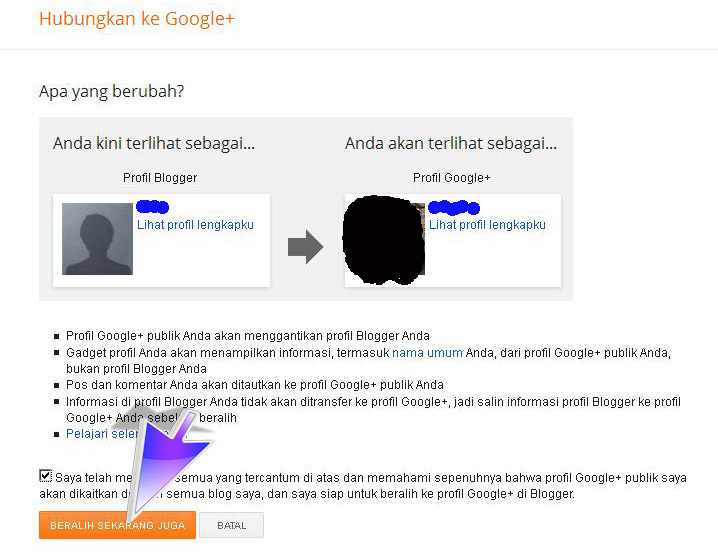Viewport: 718px width, 554px height.
Task: Click the 'Profil Blogger' label
Action: pos(160,178)
